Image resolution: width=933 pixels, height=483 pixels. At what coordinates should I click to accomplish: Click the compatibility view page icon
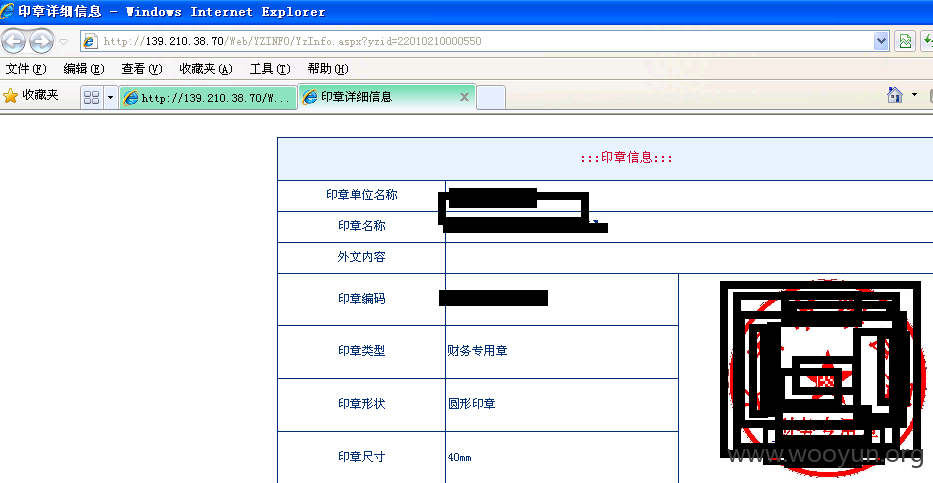tap(905, 41)
